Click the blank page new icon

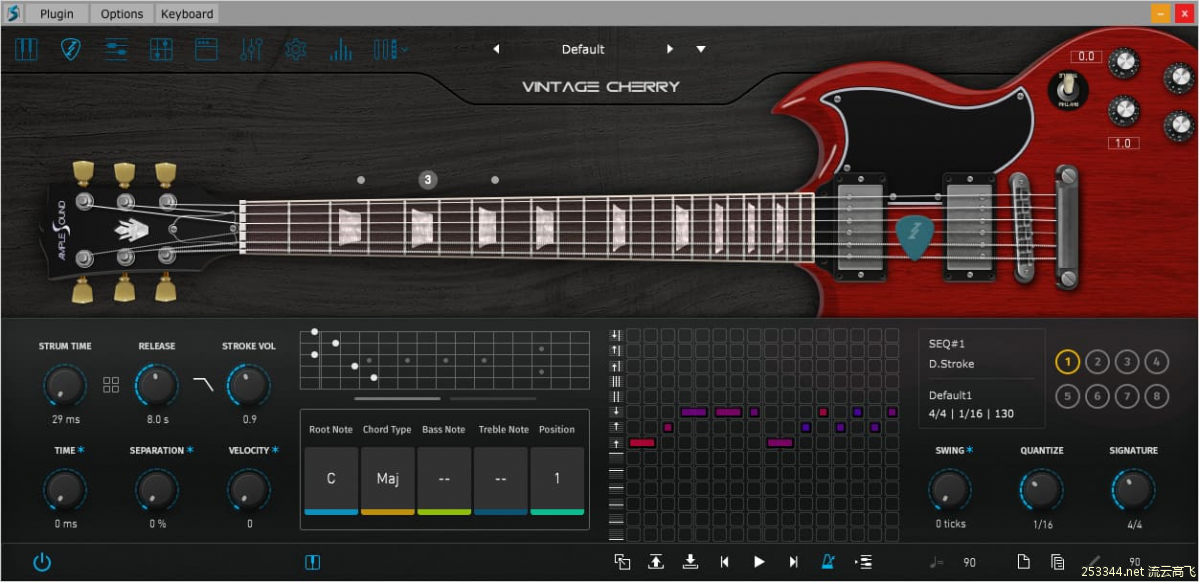click(x=1023, y=562)
